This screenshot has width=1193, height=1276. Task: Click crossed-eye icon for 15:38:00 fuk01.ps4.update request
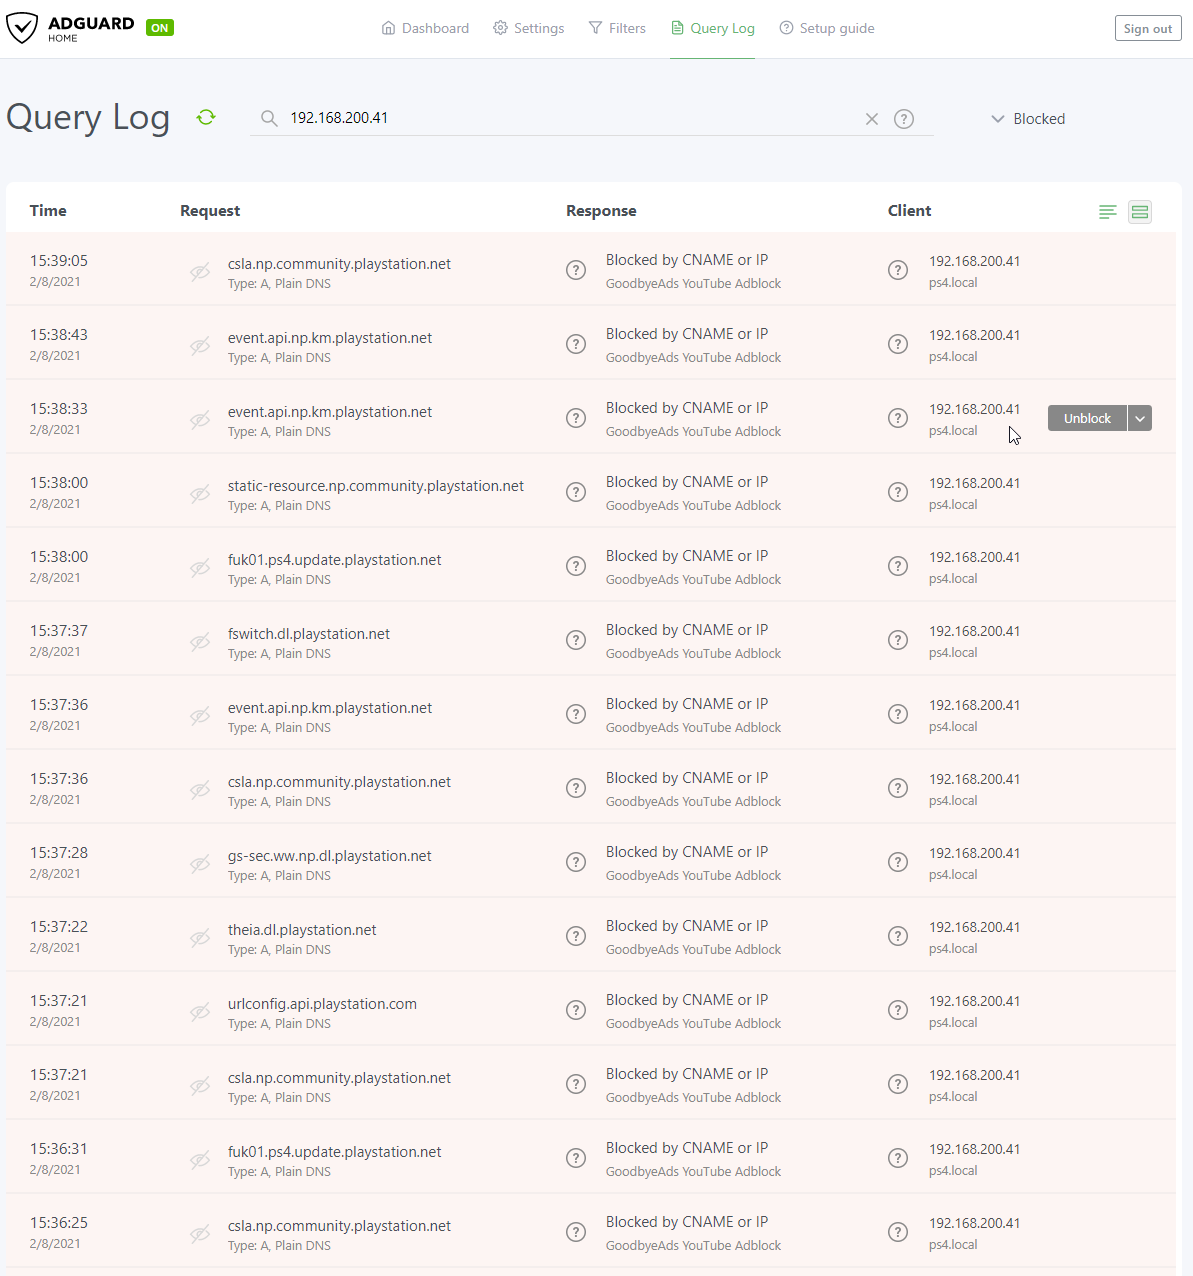coord(200,568)
